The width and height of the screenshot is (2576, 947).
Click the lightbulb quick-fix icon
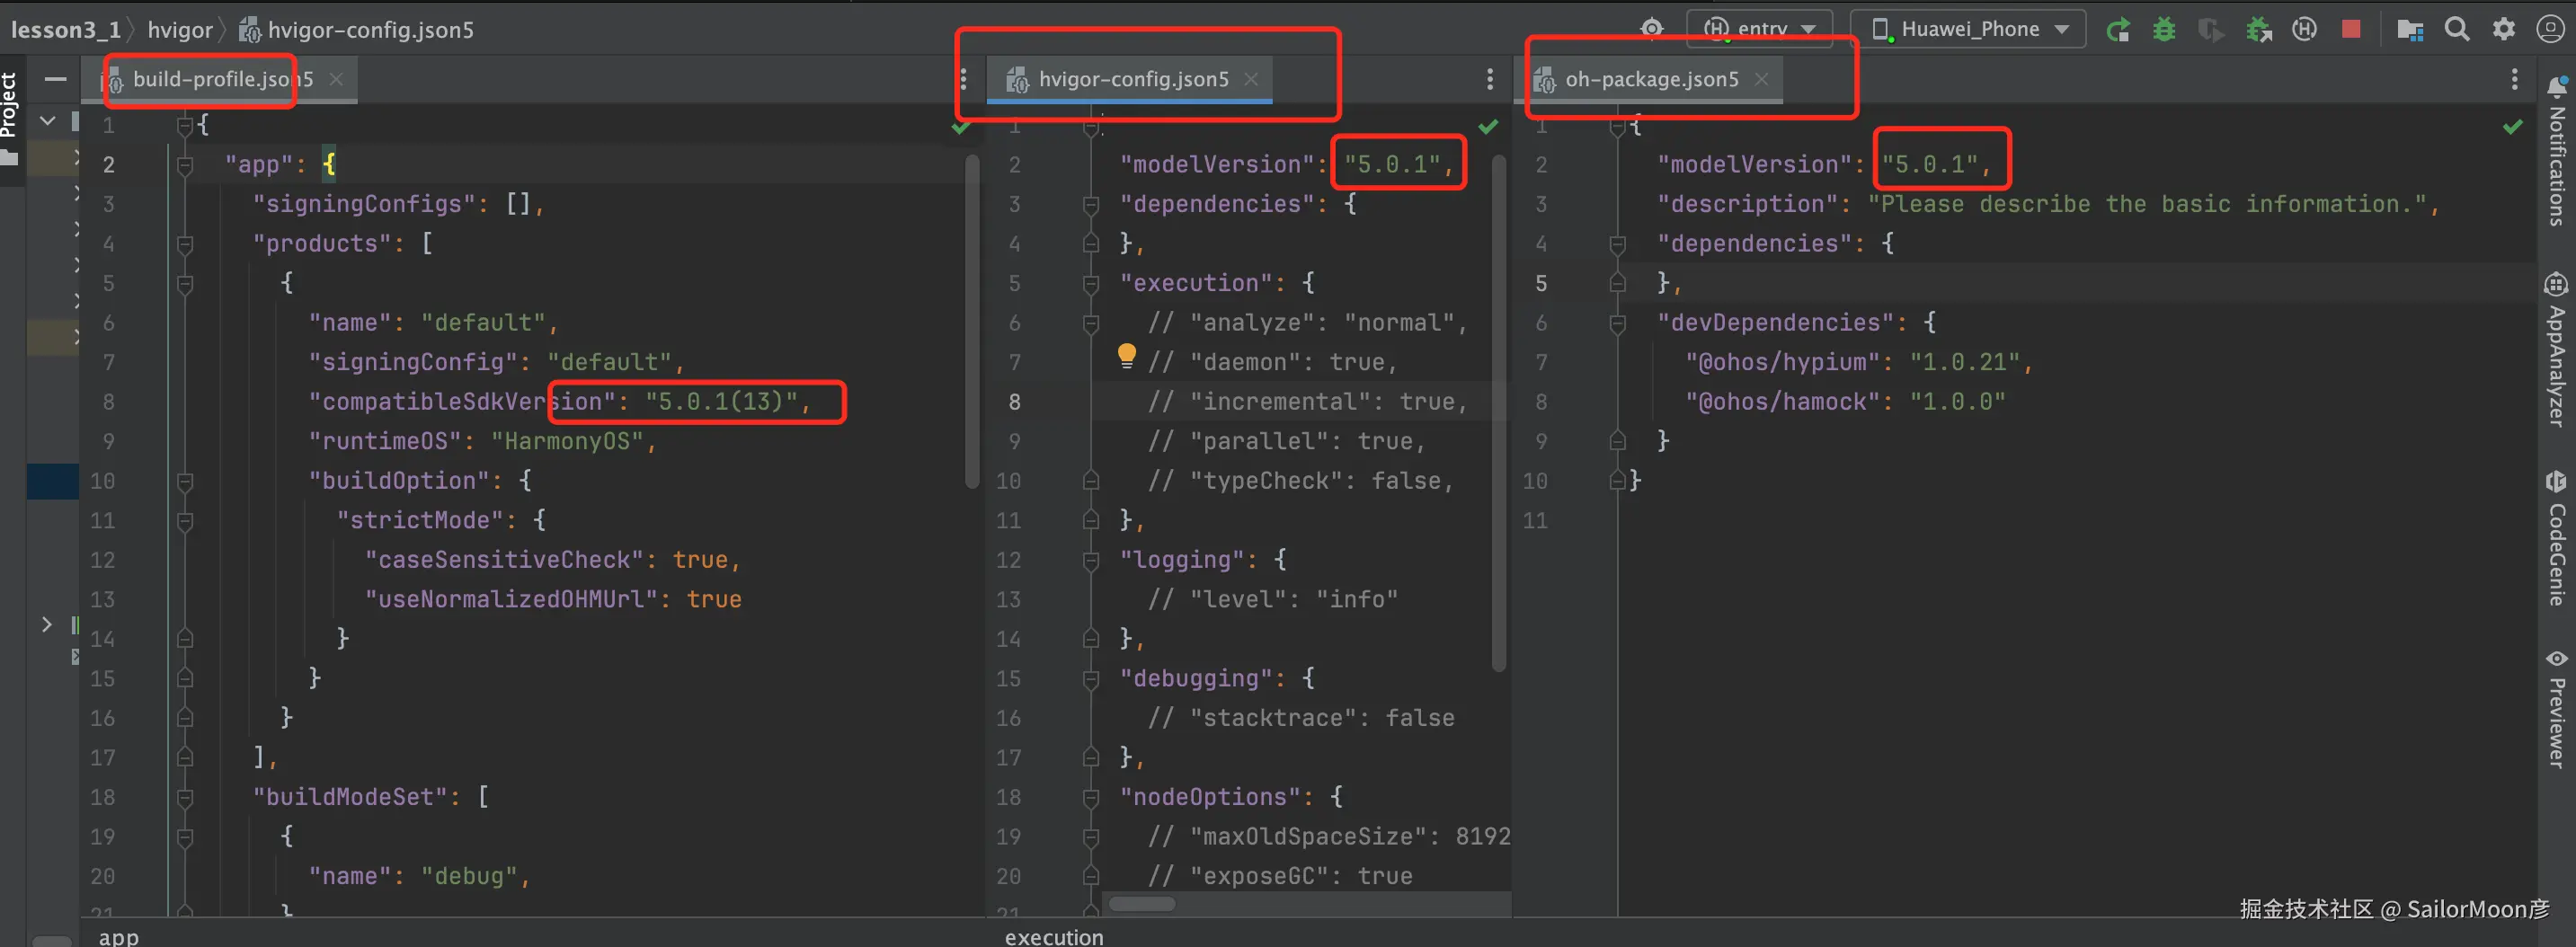click(x=1126, y=356)
